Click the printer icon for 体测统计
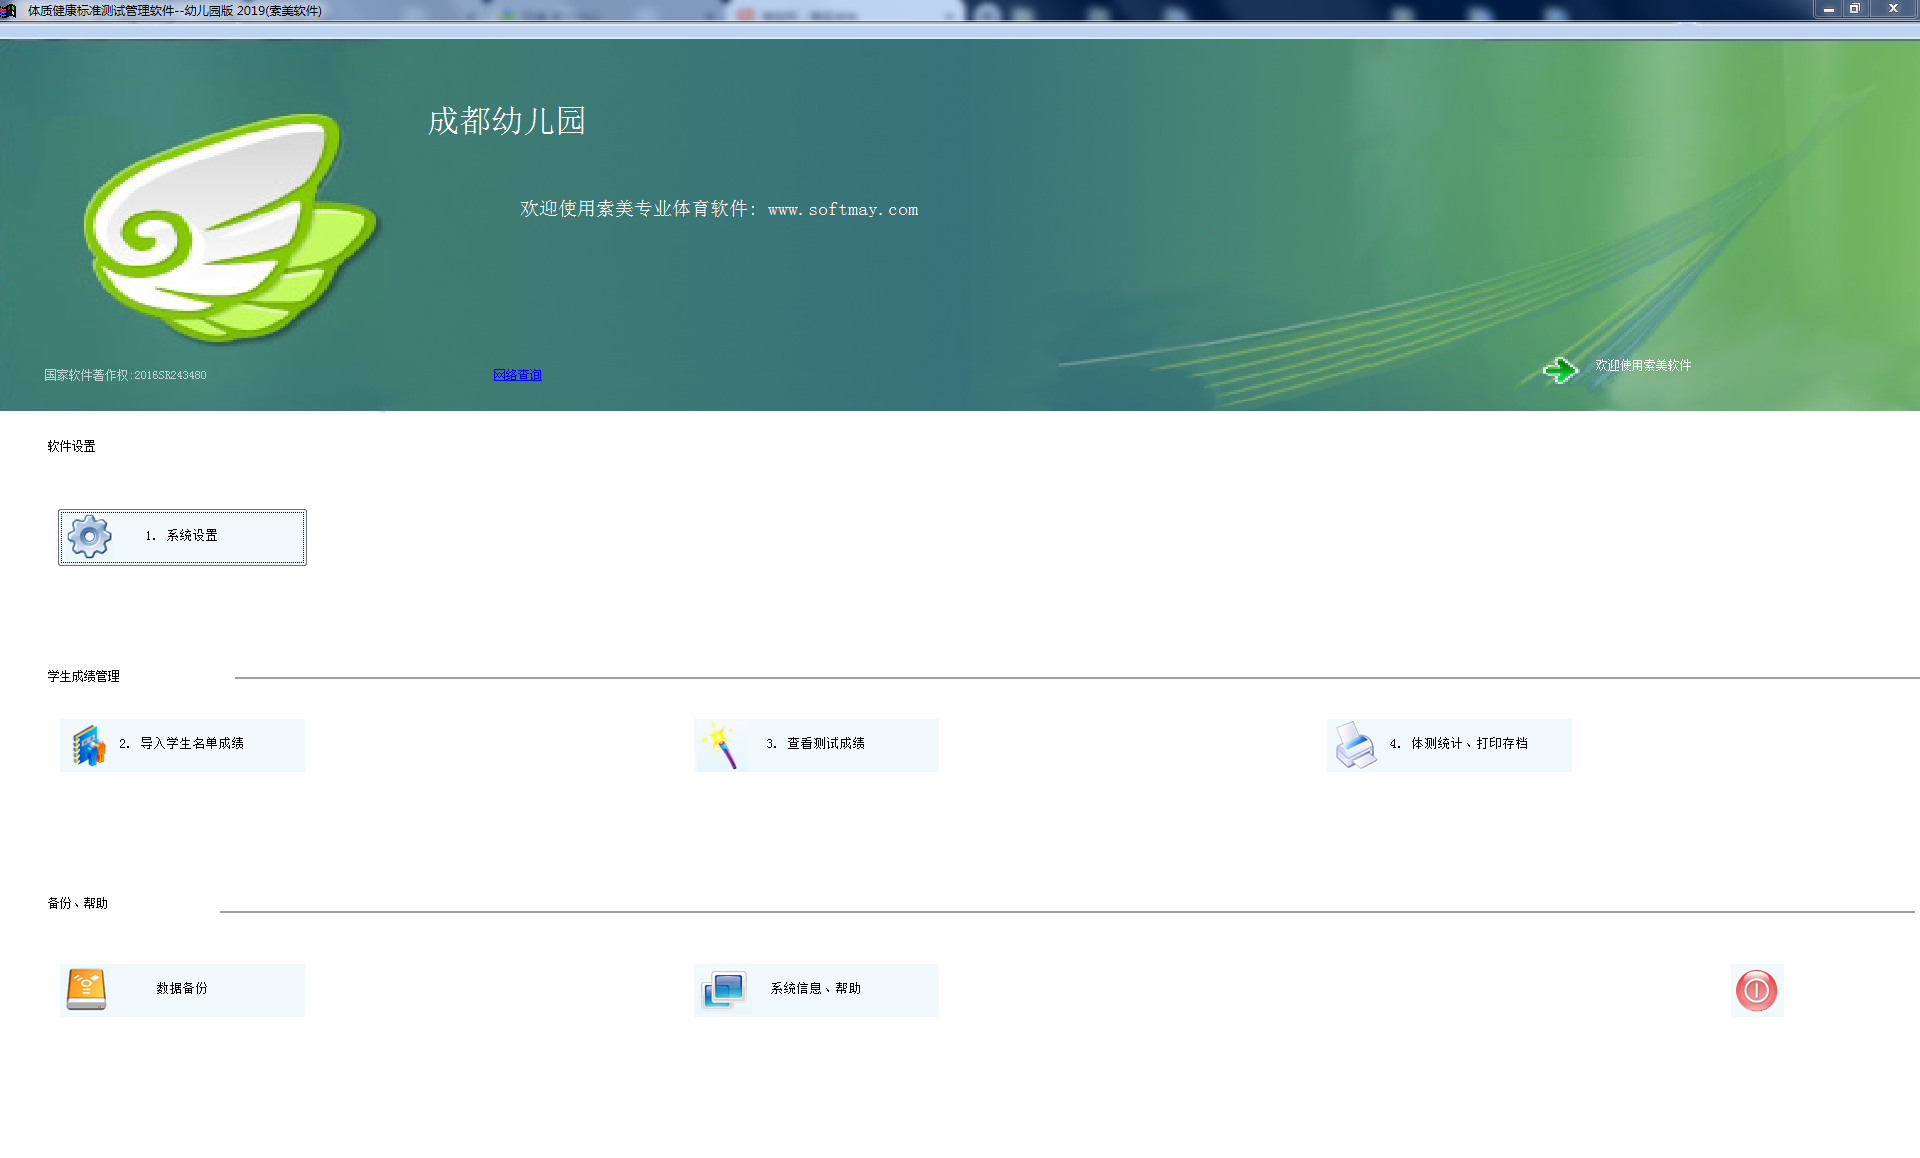The width and height of the screenshot is (1920, 1158). (x=1355, y=745)
